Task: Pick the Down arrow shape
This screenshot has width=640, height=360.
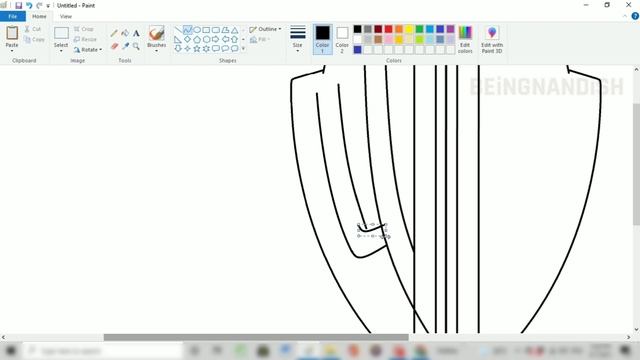Action: [178, 49]
